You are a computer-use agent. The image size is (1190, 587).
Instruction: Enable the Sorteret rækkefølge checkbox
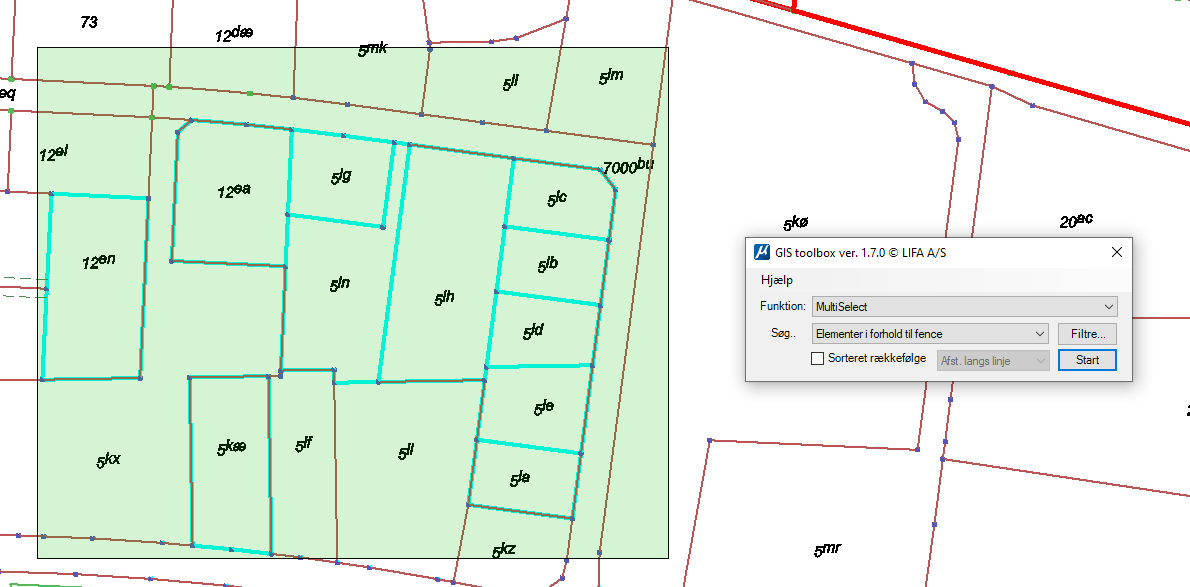point(817,360)
